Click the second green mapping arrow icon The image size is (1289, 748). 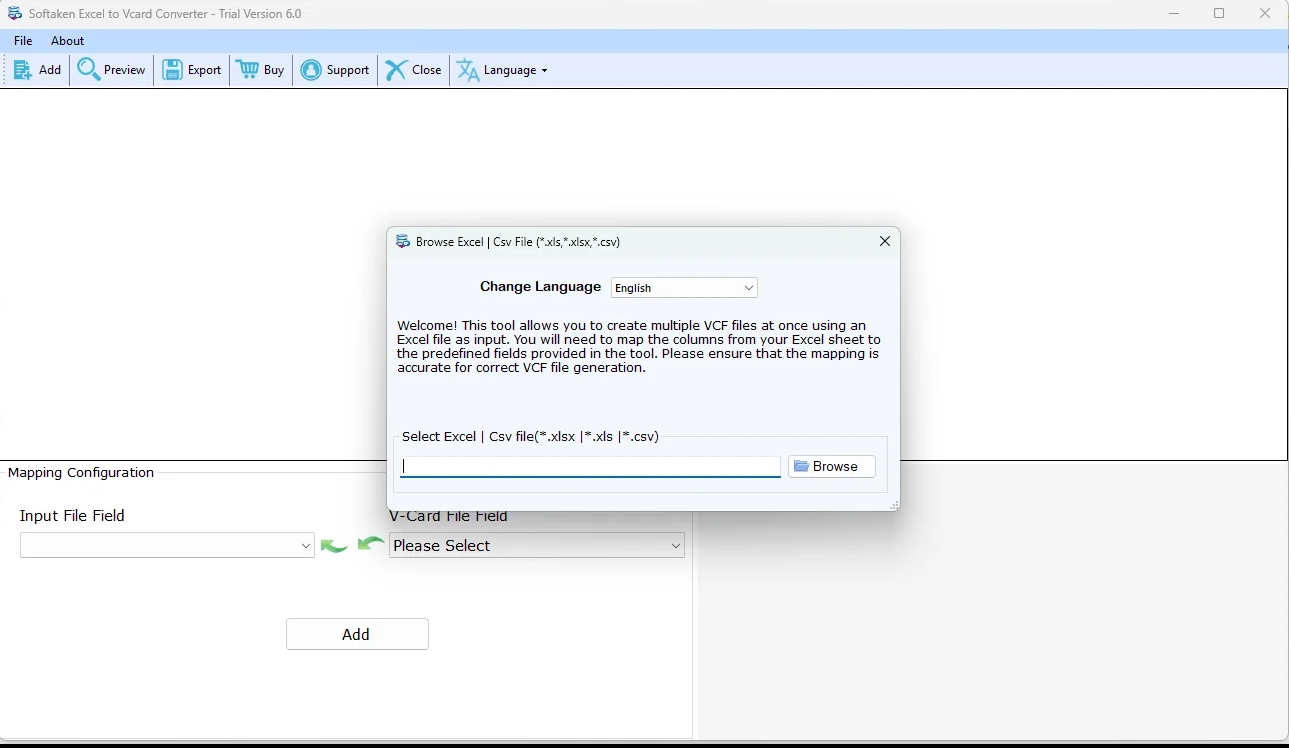[x=371, y=543]
